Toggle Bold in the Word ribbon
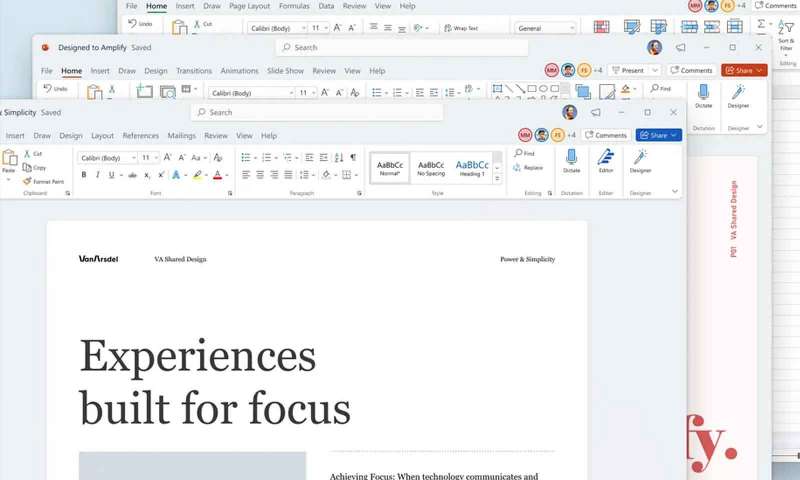Viewport: 800px width, 480px height. pos(84,175)
